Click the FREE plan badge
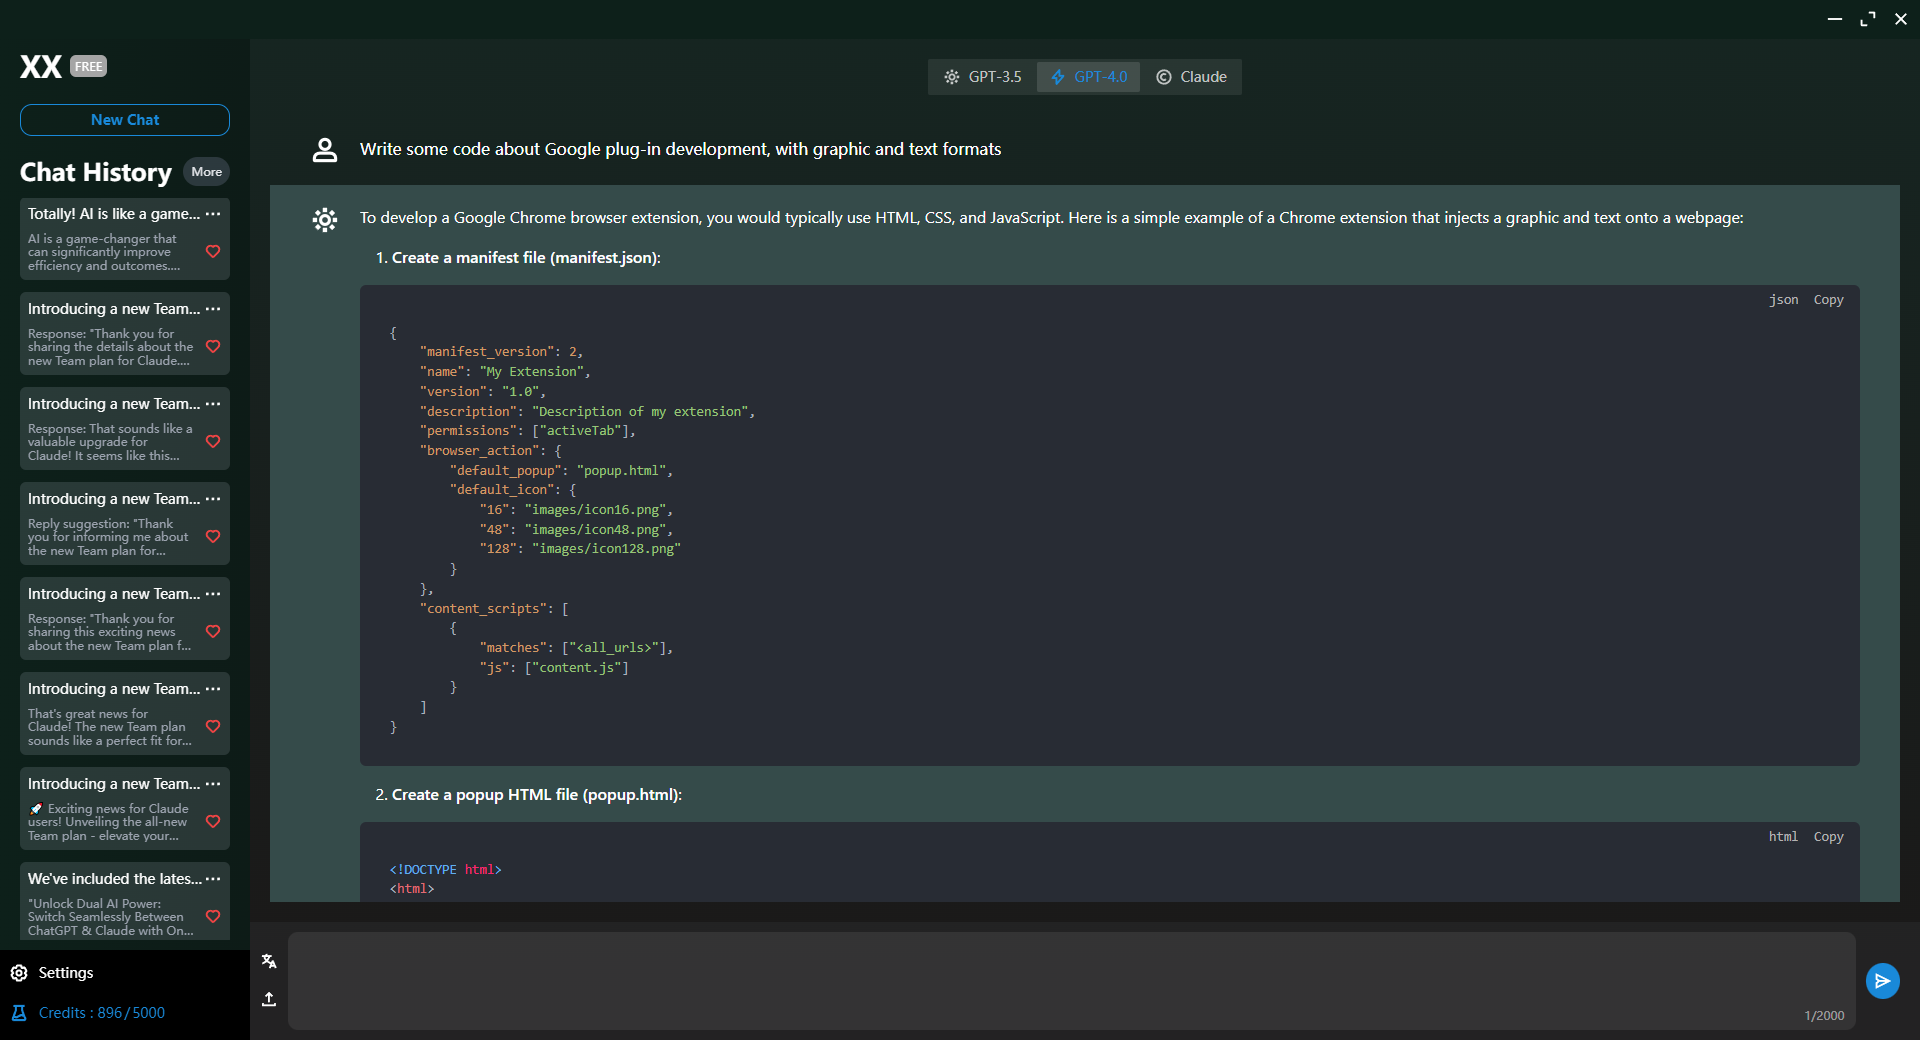Viewport: 1920px width, 1040px height. 89,66
